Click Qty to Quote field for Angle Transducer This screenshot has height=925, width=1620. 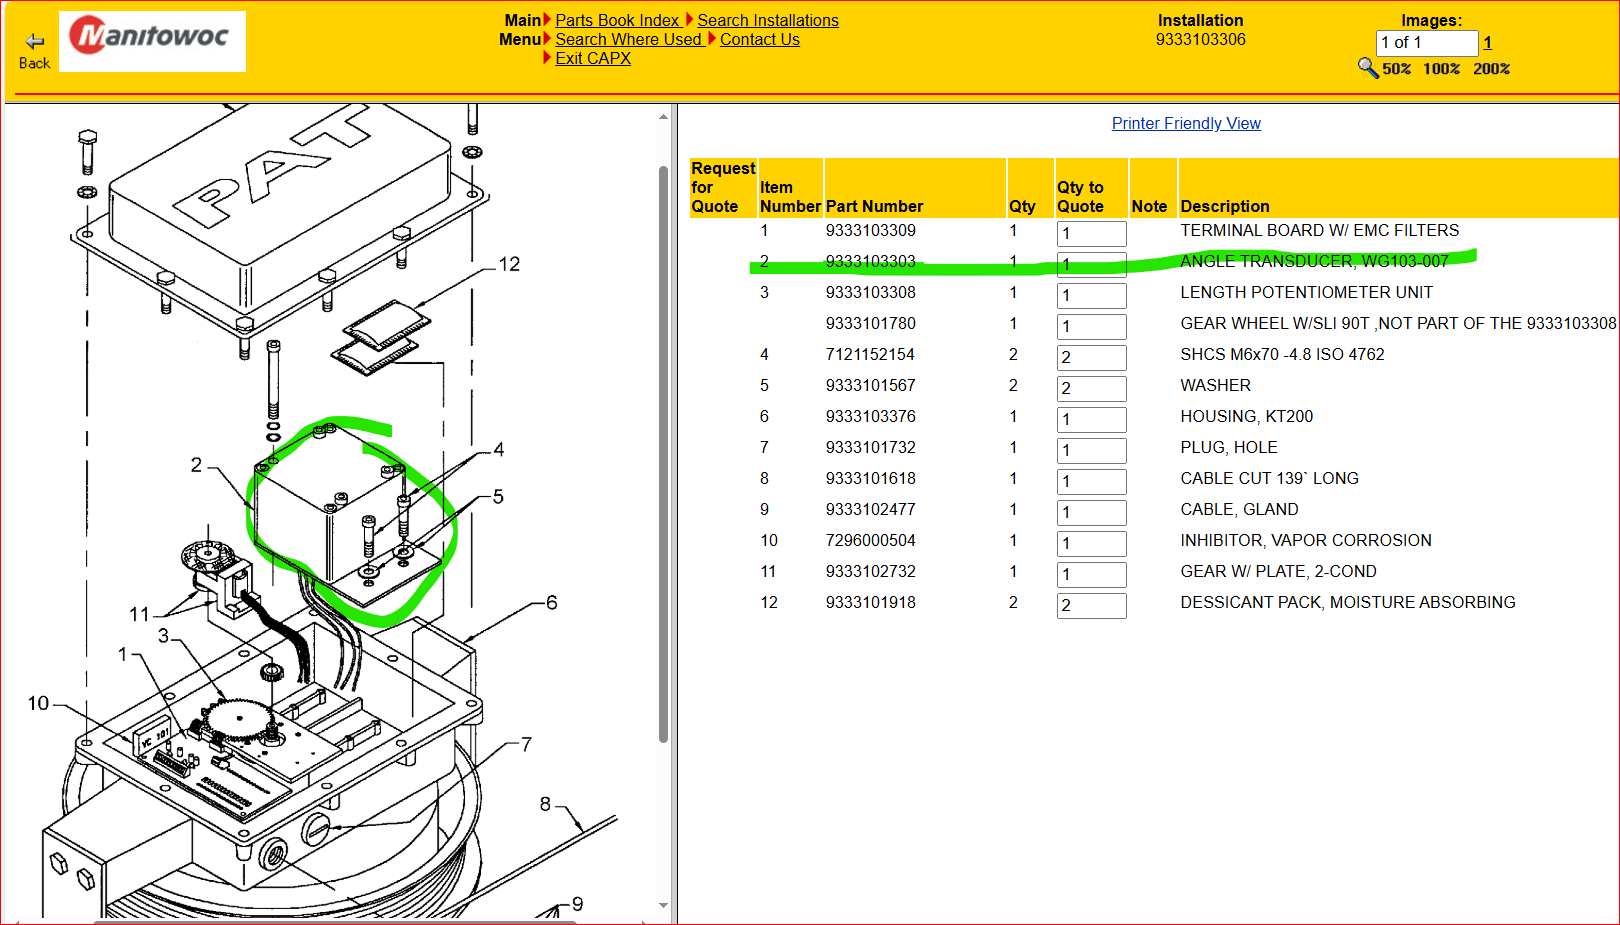click(1091, 264)
